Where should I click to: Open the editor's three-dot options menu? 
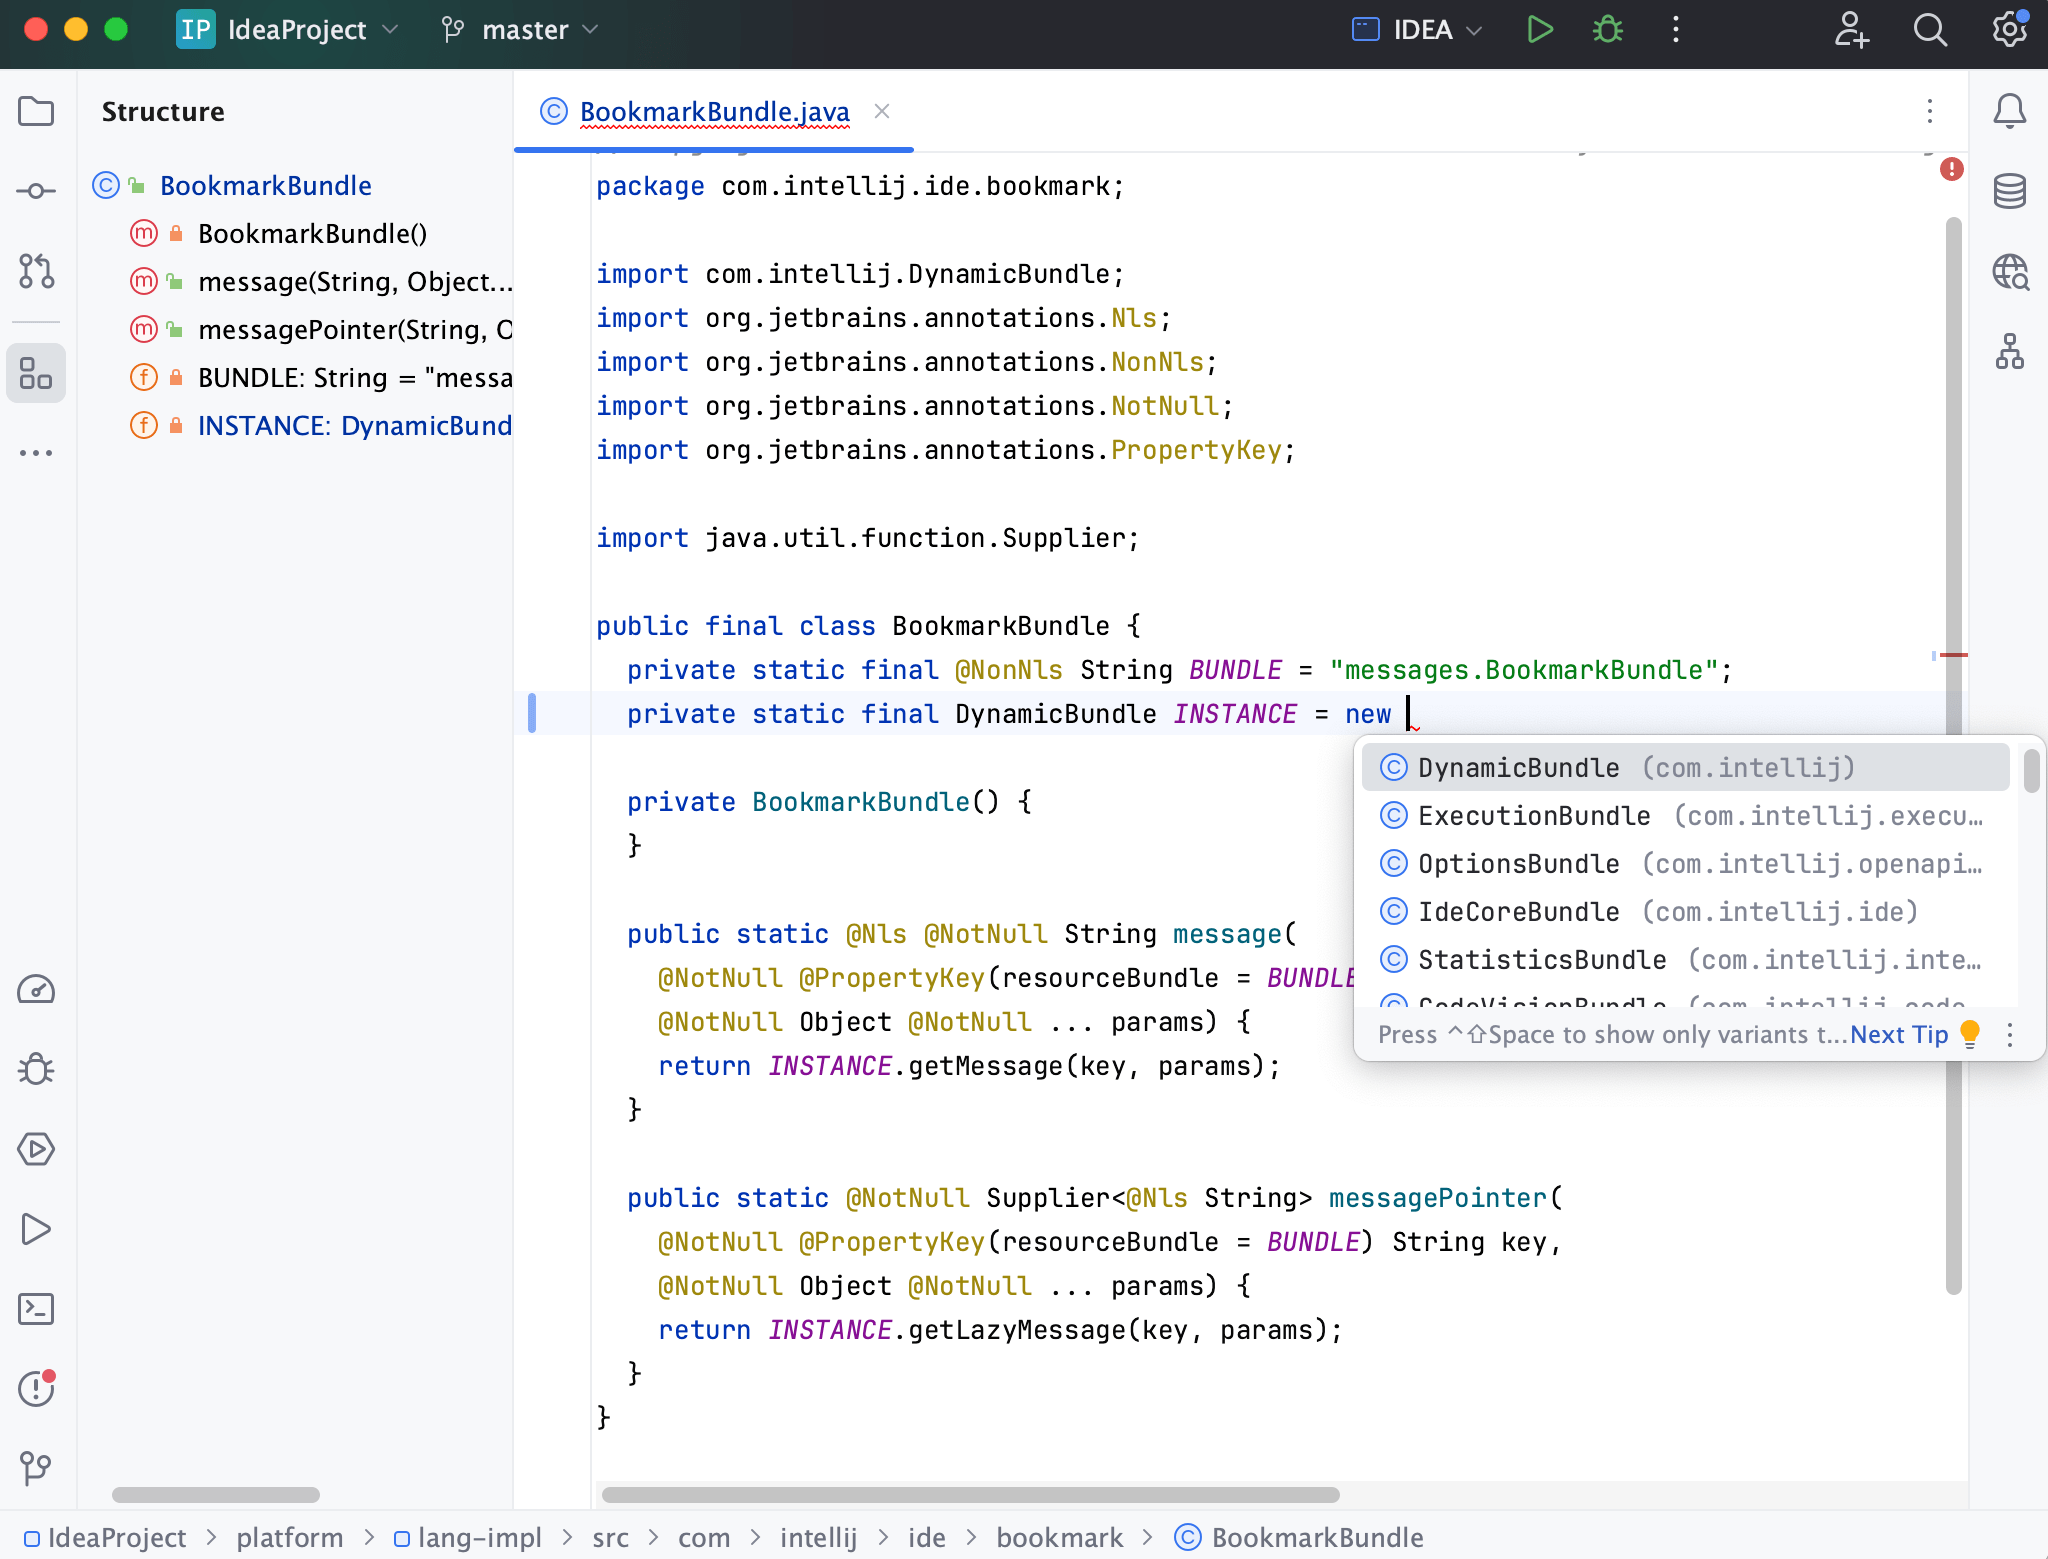[1929, 112]
